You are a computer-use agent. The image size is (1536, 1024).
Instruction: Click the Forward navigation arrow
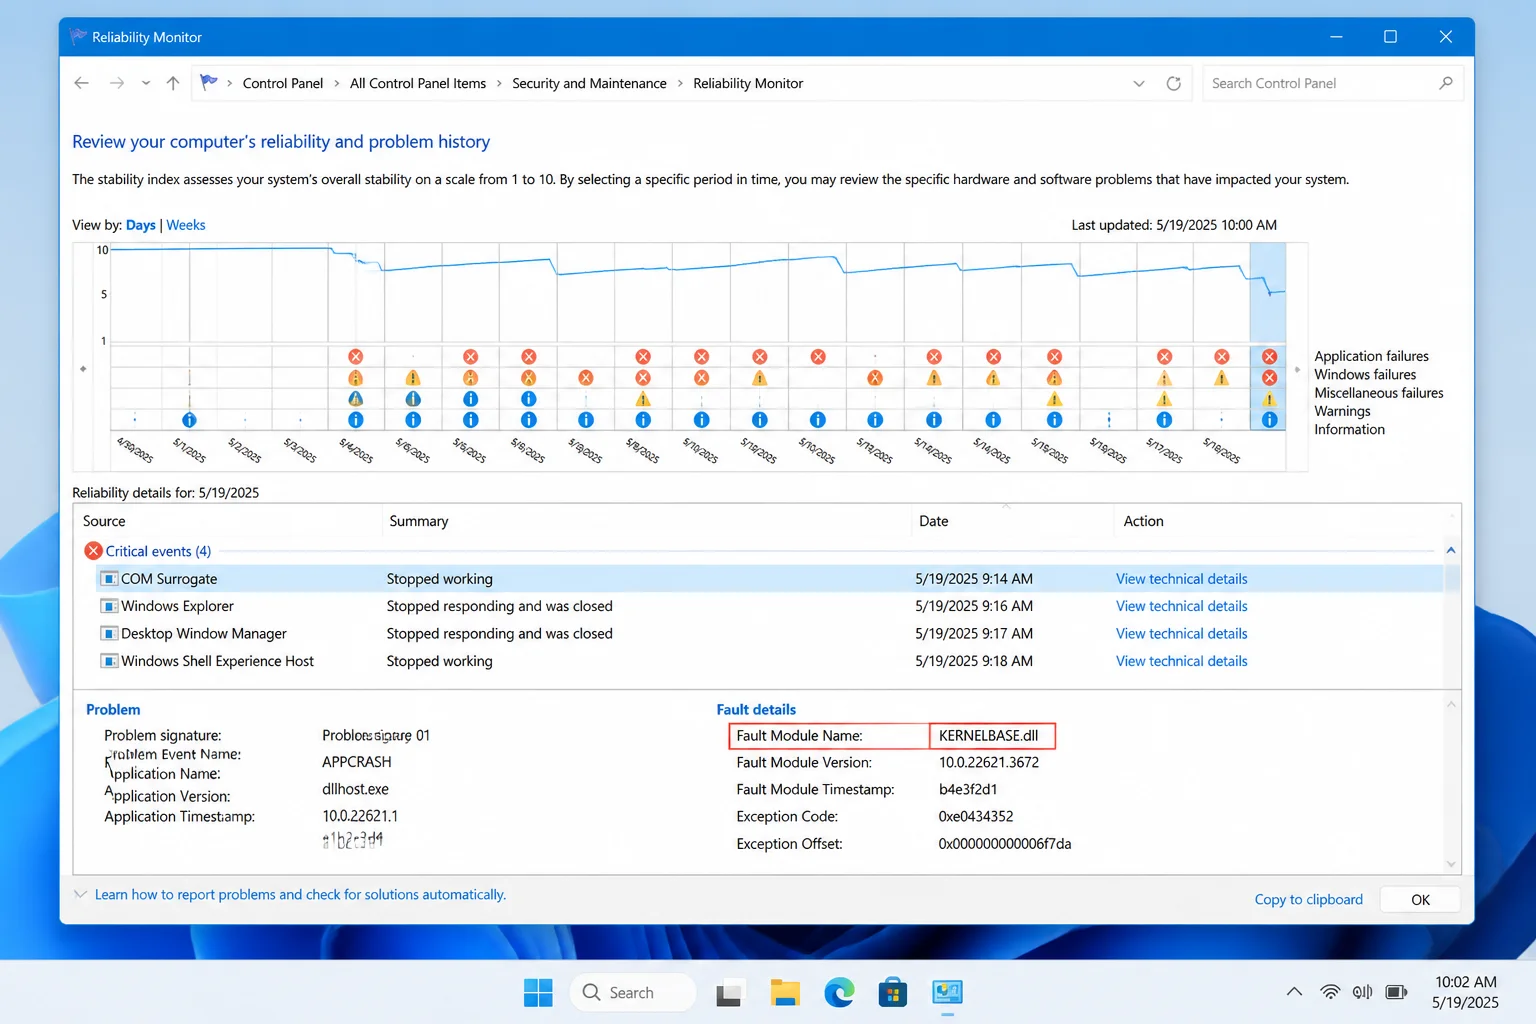[x=117, y=83]
